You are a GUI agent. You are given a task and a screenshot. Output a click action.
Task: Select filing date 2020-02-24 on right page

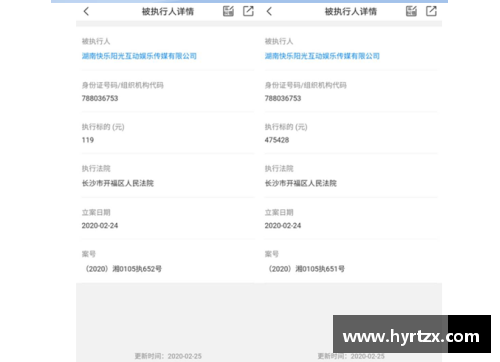(283, 226)
